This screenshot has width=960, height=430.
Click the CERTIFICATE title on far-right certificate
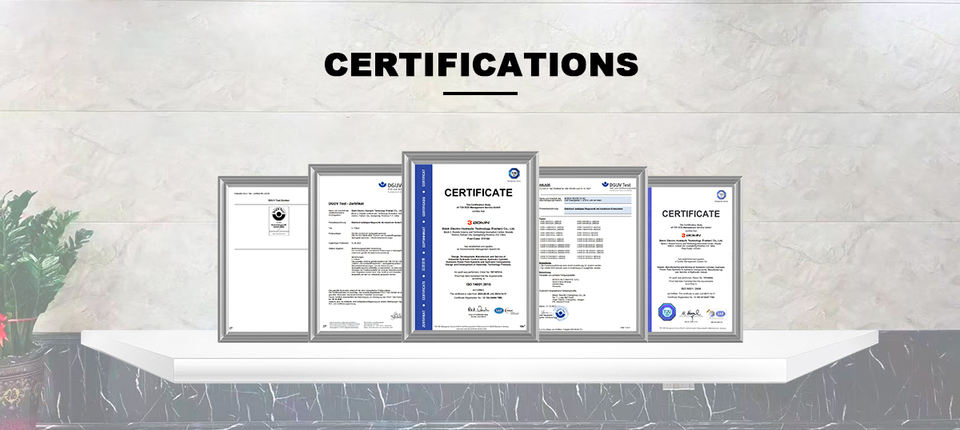(691, 214)
